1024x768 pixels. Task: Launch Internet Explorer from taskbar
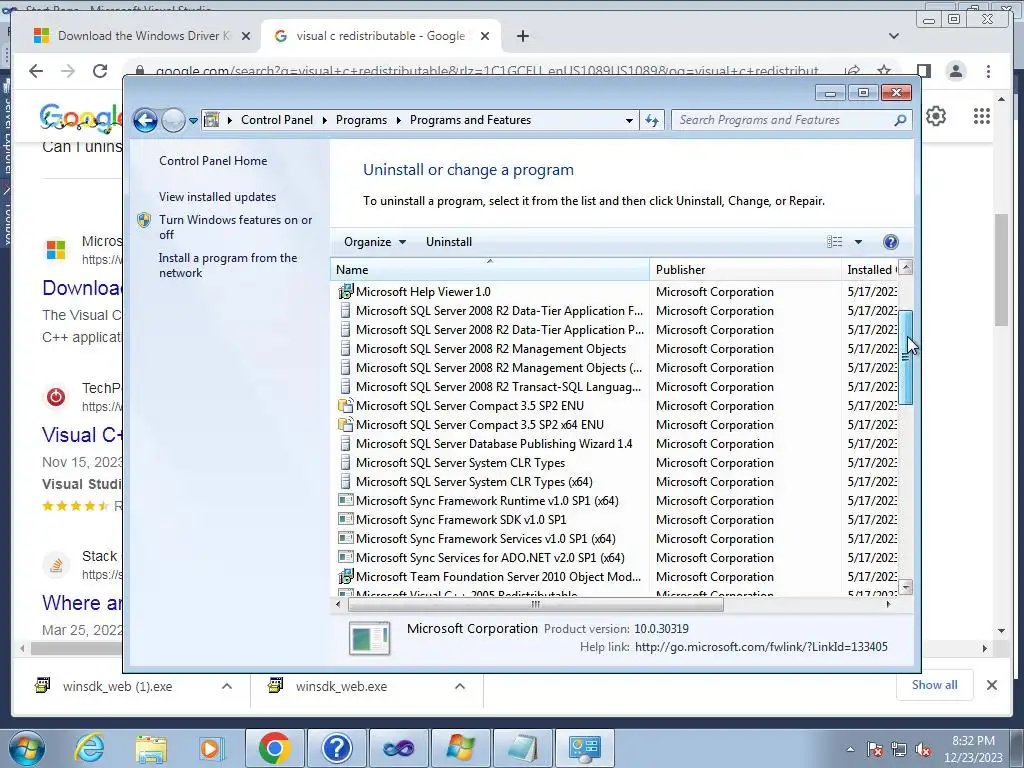click(89, 748)
